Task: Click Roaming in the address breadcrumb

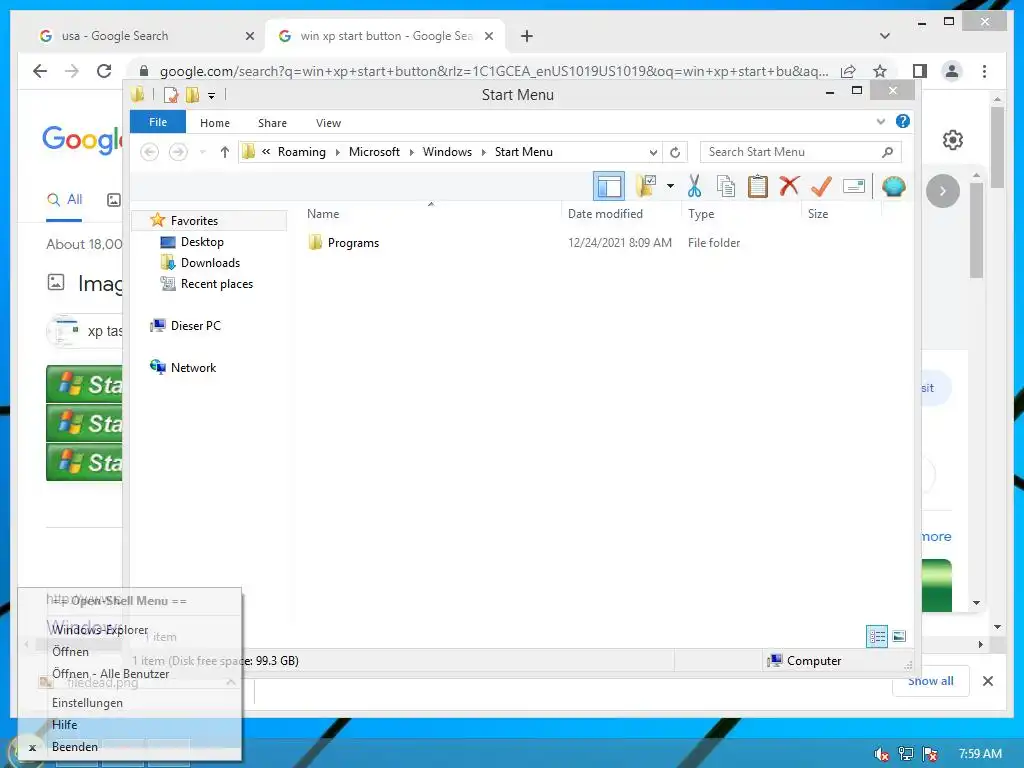Action: [301, 152]
